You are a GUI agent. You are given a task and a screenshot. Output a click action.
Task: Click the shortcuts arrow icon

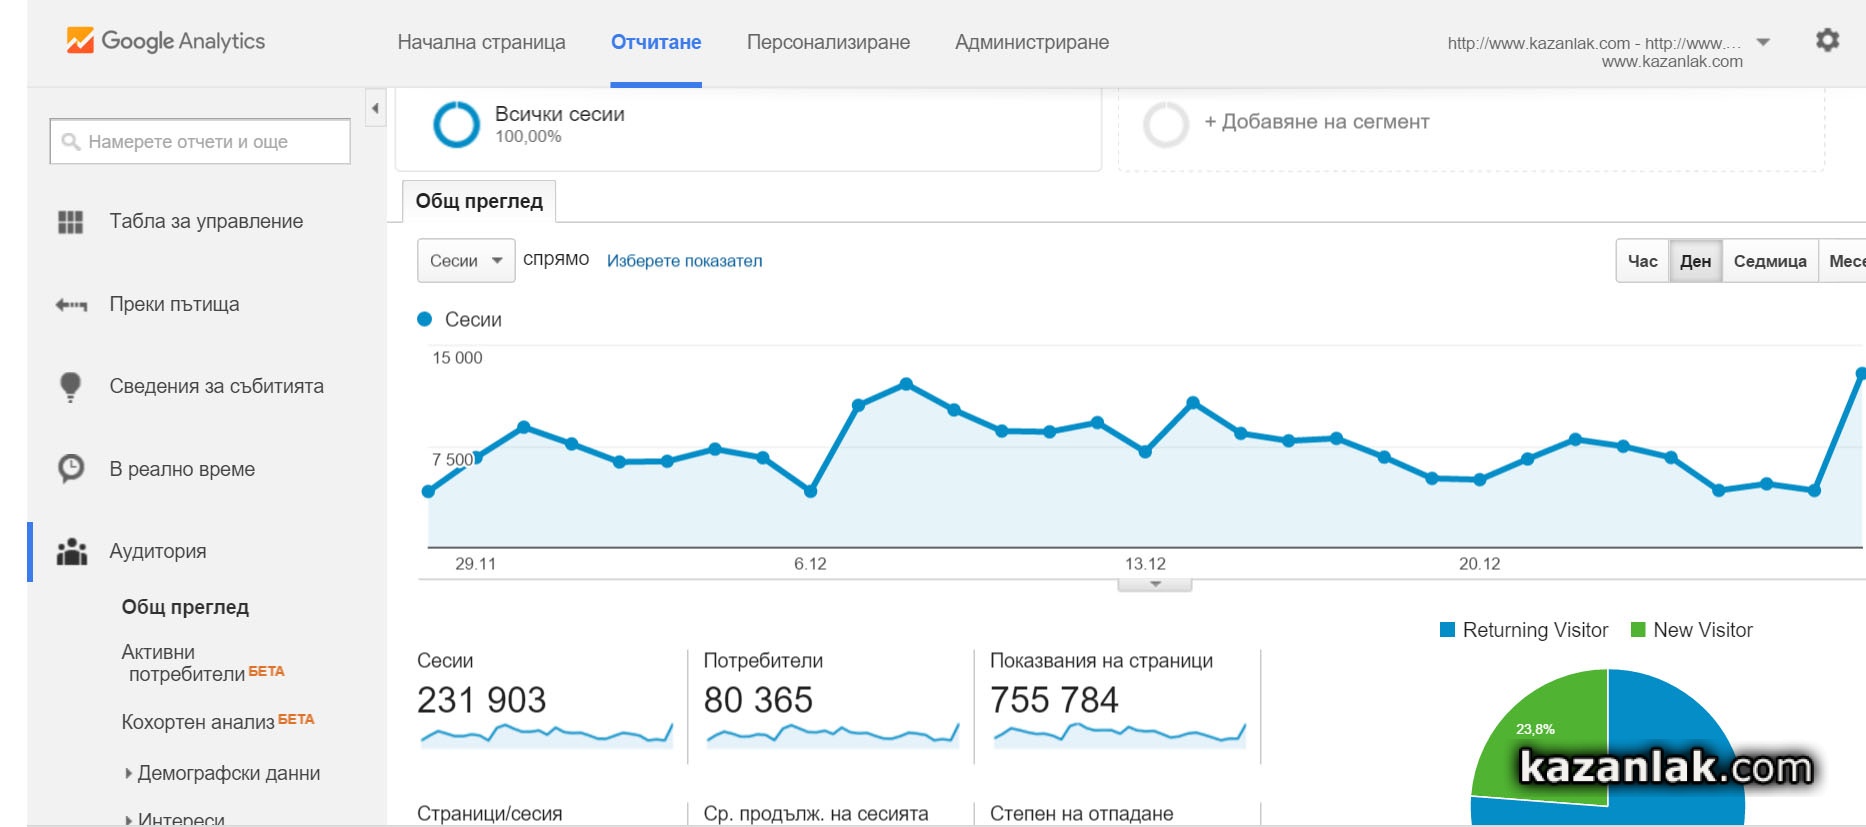(70, 305)
